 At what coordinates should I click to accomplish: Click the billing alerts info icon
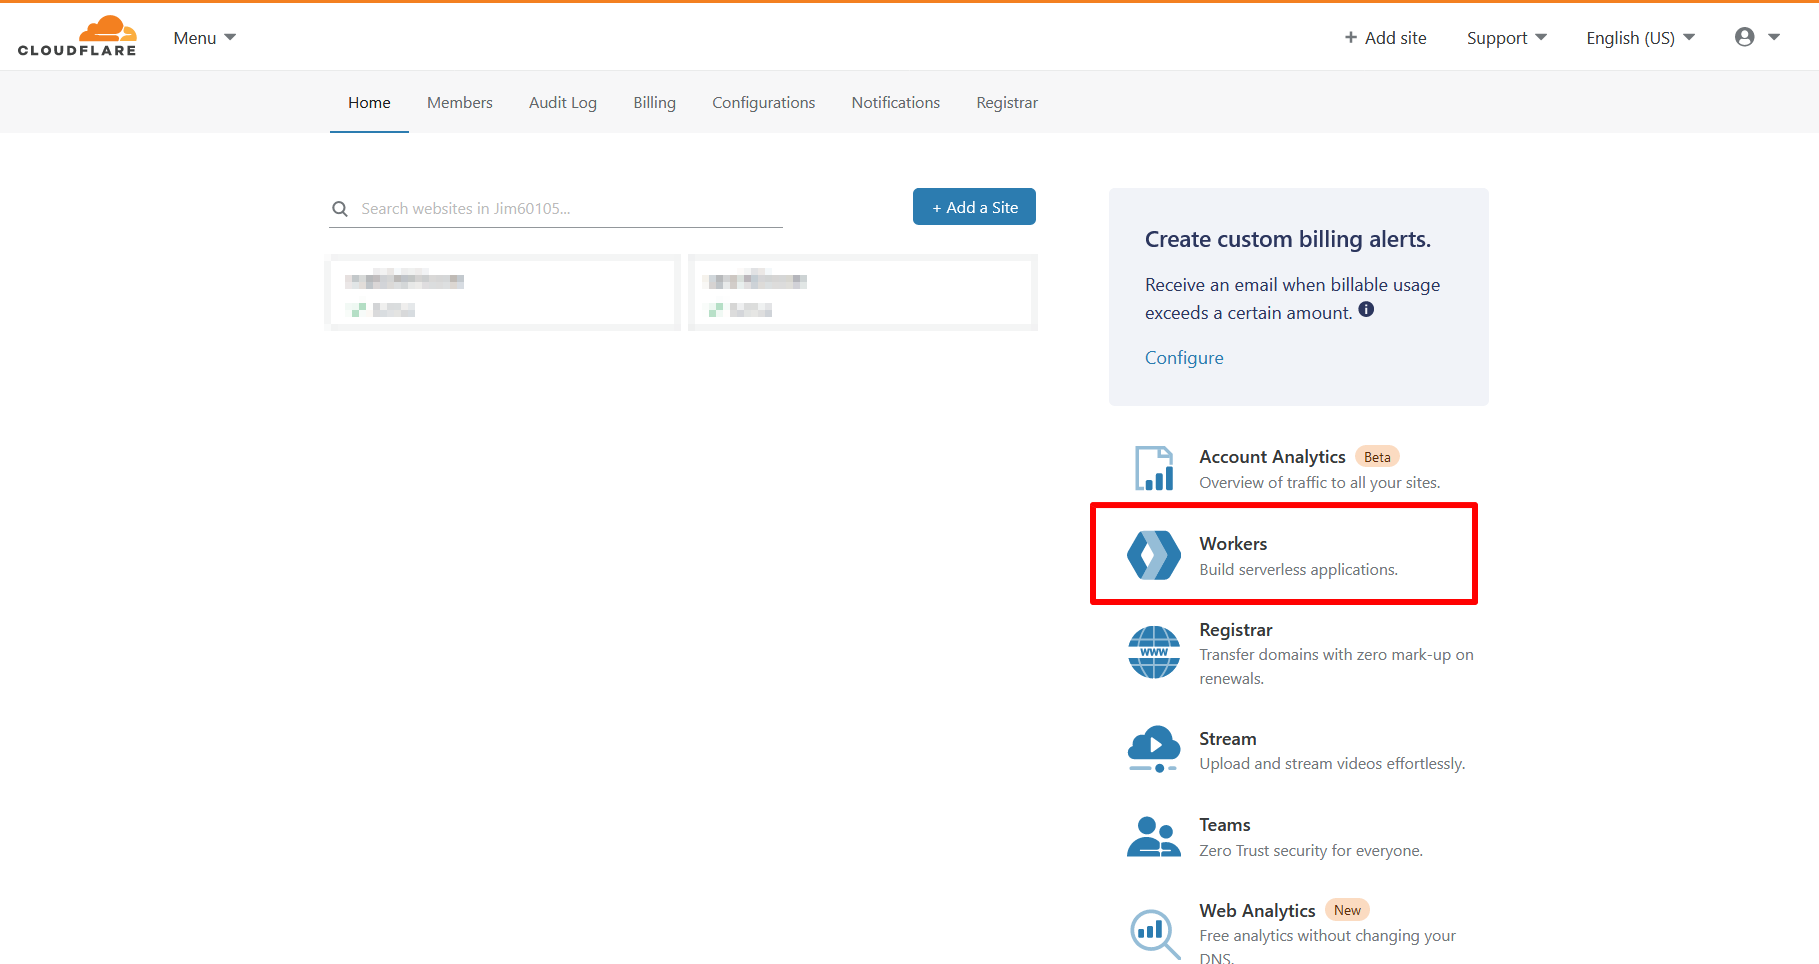pos(1366,310)
